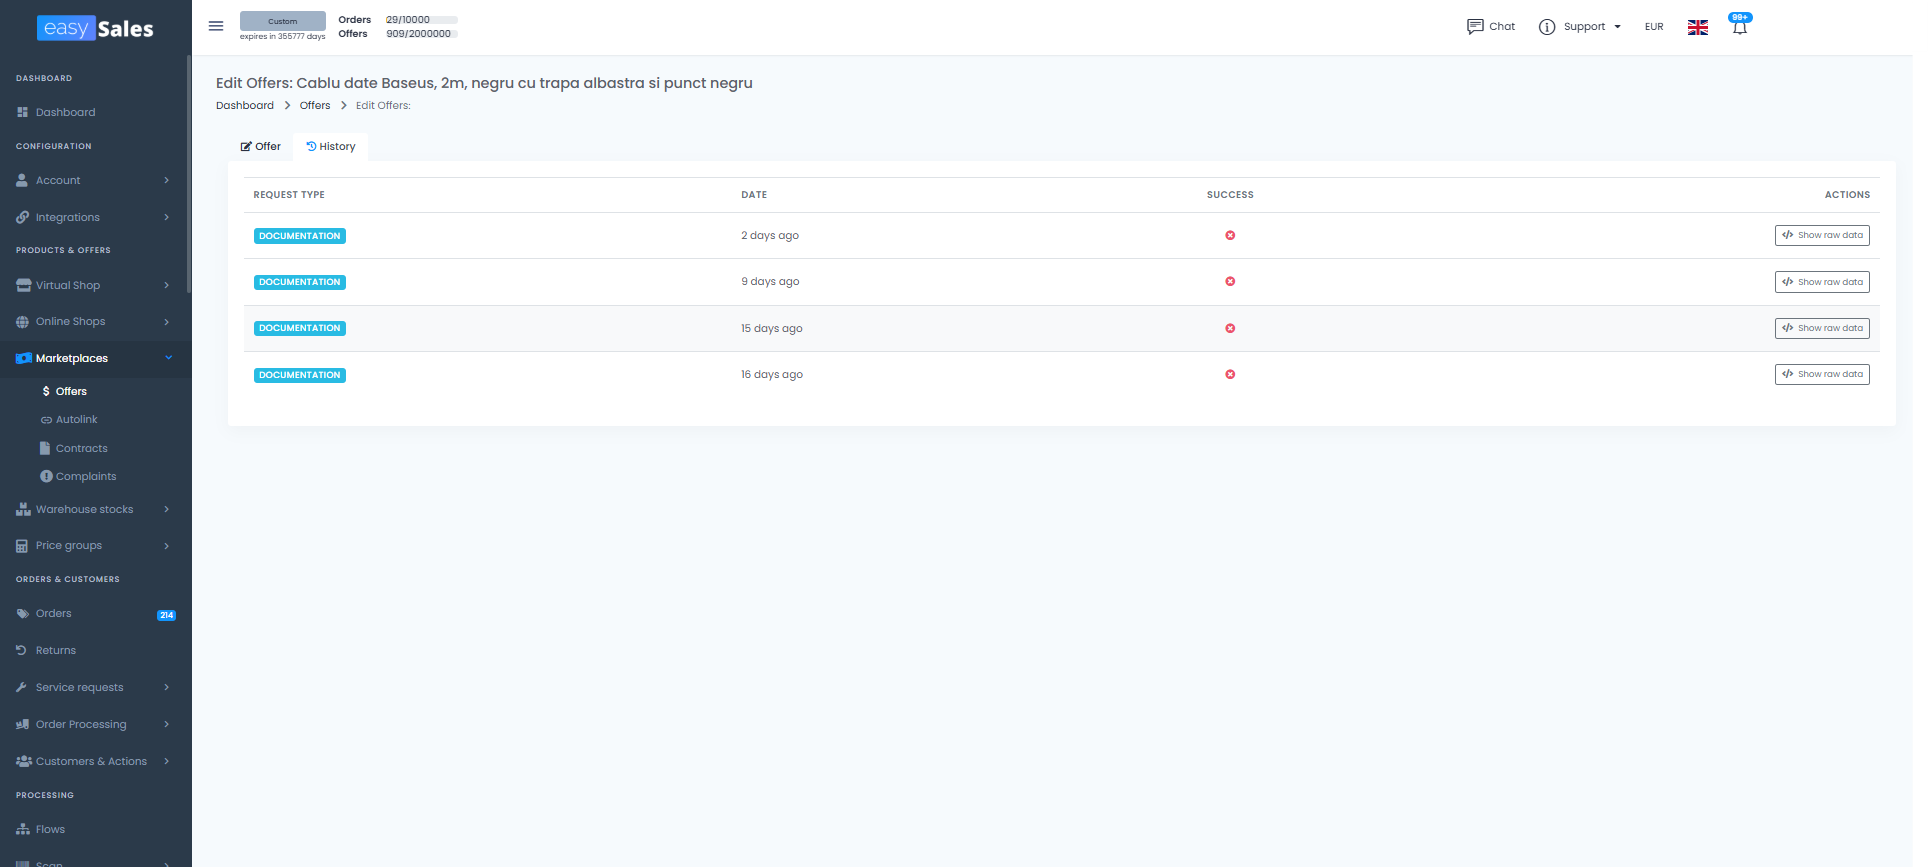
Task: Collapse the Marketplaces menu chevron
Action: tap(168, 358)
